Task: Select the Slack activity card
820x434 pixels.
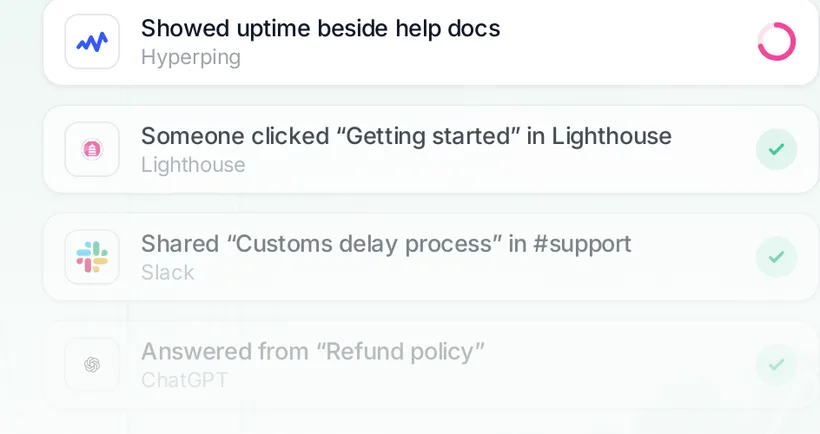Action: [430, 257]
